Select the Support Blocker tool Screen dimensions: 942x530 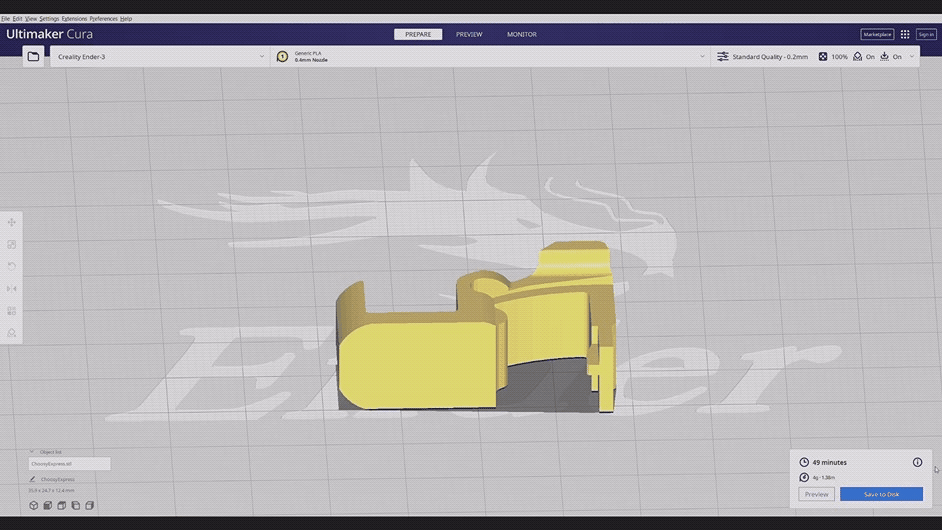coord(12,333)
